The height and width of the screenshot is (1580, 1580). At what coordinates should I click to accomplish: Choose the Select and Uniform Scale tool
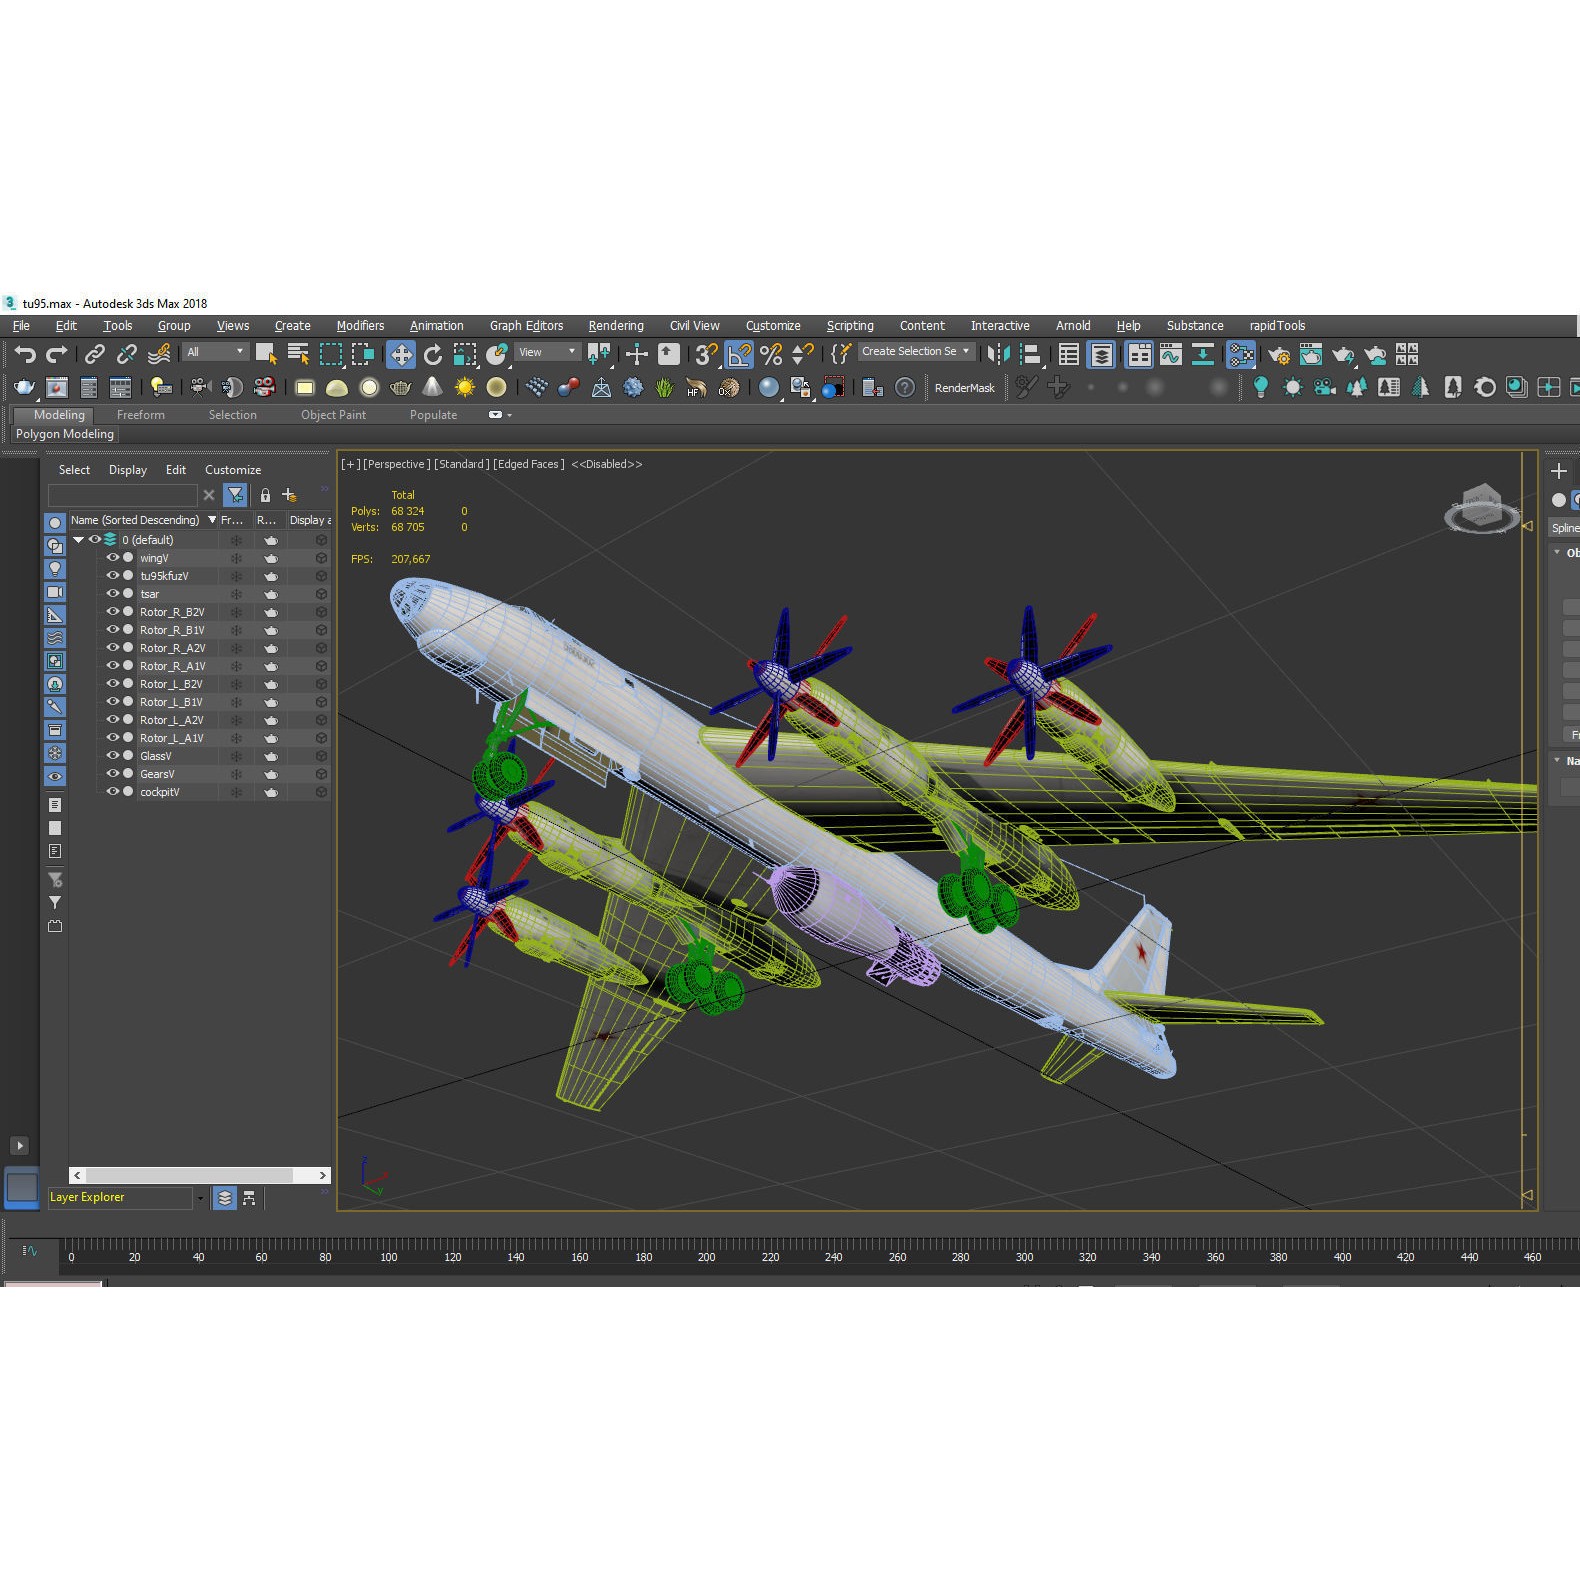[465, 354]
